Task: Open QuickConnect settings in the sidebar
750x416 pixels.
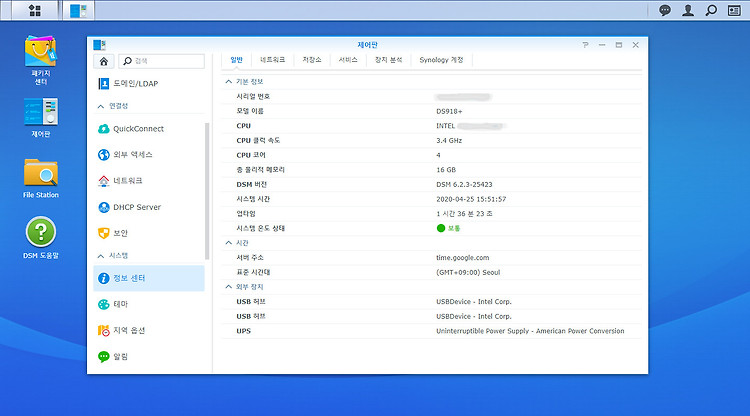Action: pyautogui.click(x=149, y=129)
